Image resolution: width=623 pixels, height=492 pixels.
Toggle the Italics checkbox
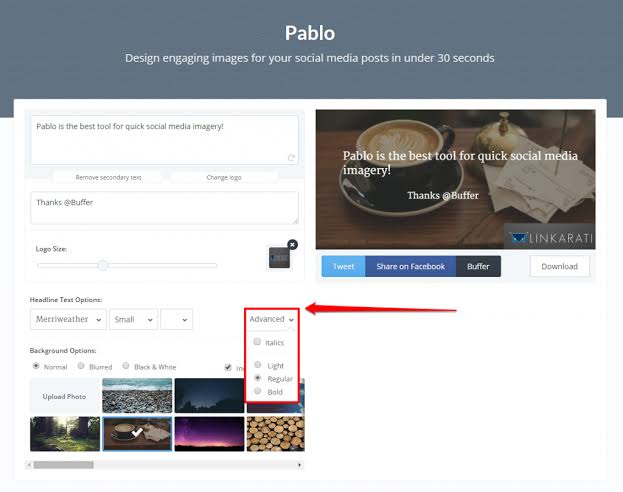(257, 341)
